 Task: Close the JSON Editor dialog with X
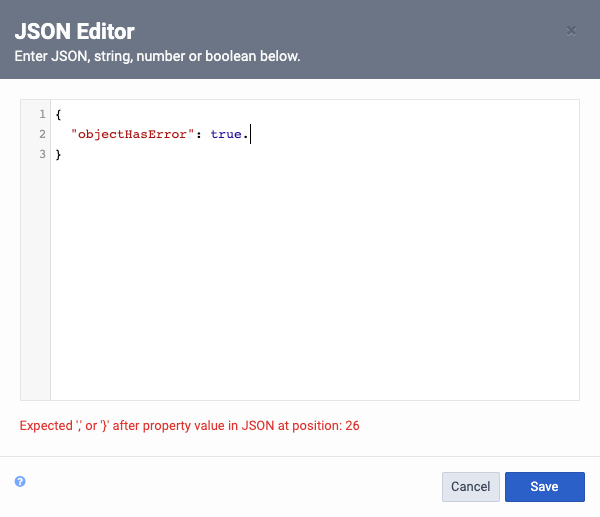(571, 31)
